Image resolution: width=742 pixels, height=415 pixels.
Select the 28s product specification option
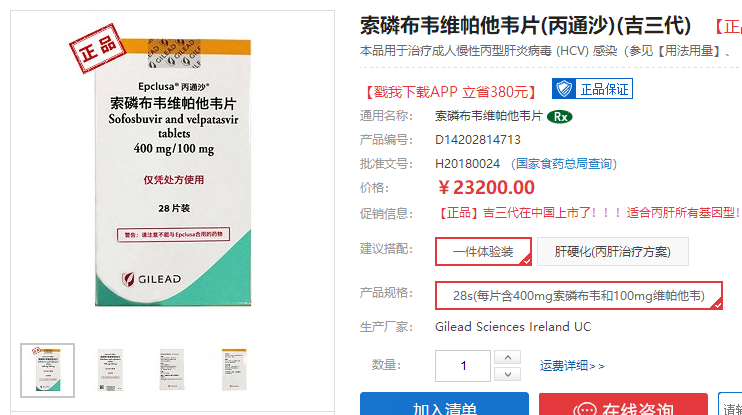coord(579,296)
